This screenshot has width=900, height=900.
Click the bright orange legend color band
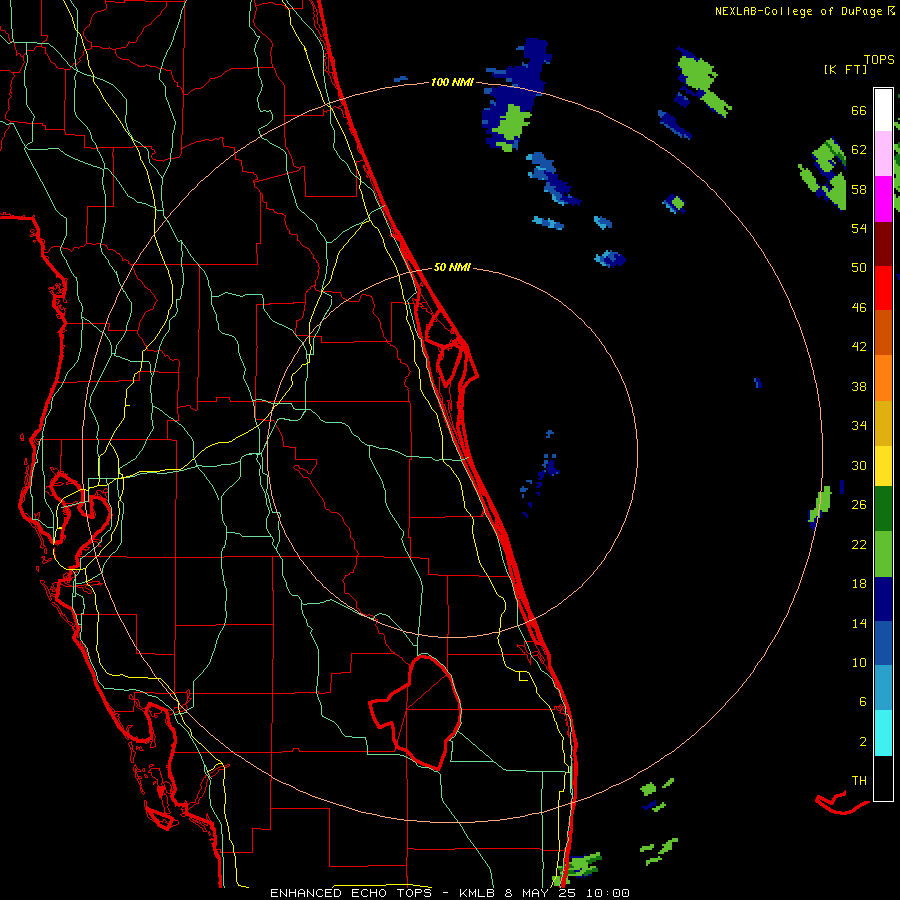(x=883, y=378)
